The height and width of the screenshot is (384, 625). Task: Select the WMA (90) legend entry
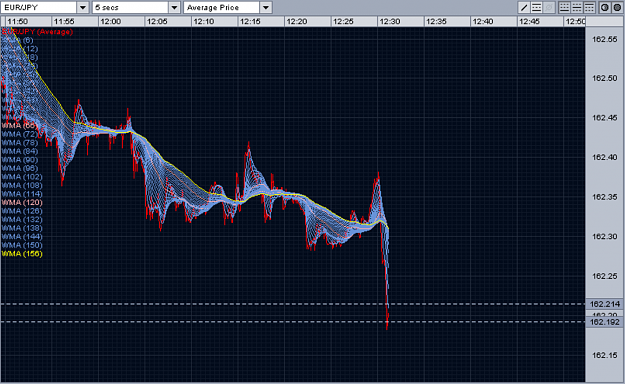click(x=20, y=160)
